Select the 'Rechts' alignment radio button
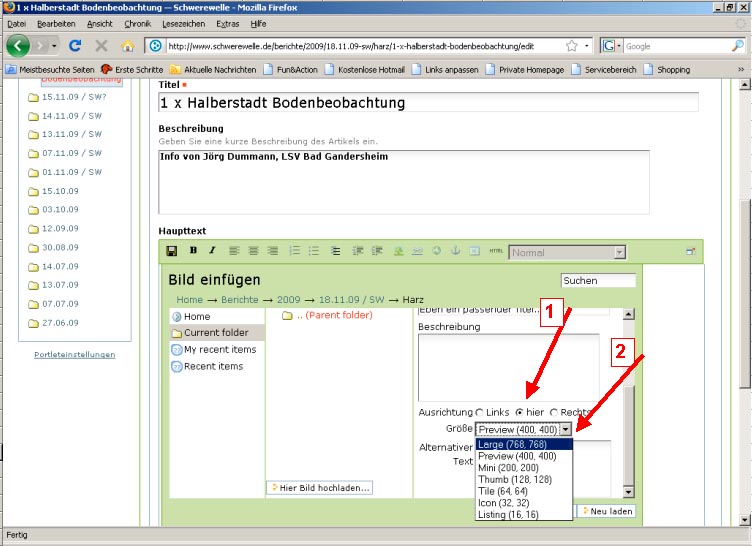This screenshot has width=752, height=546. (x=554, y=412)
